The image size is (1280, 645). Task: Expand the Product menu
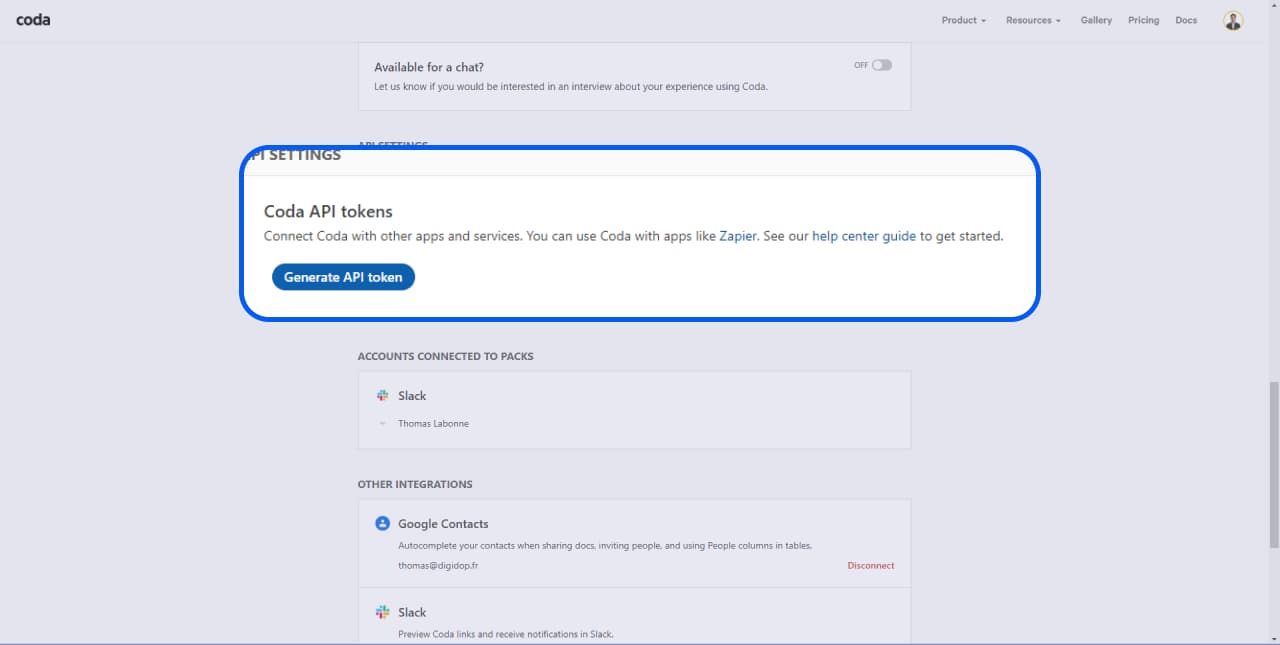coord(964,20)
